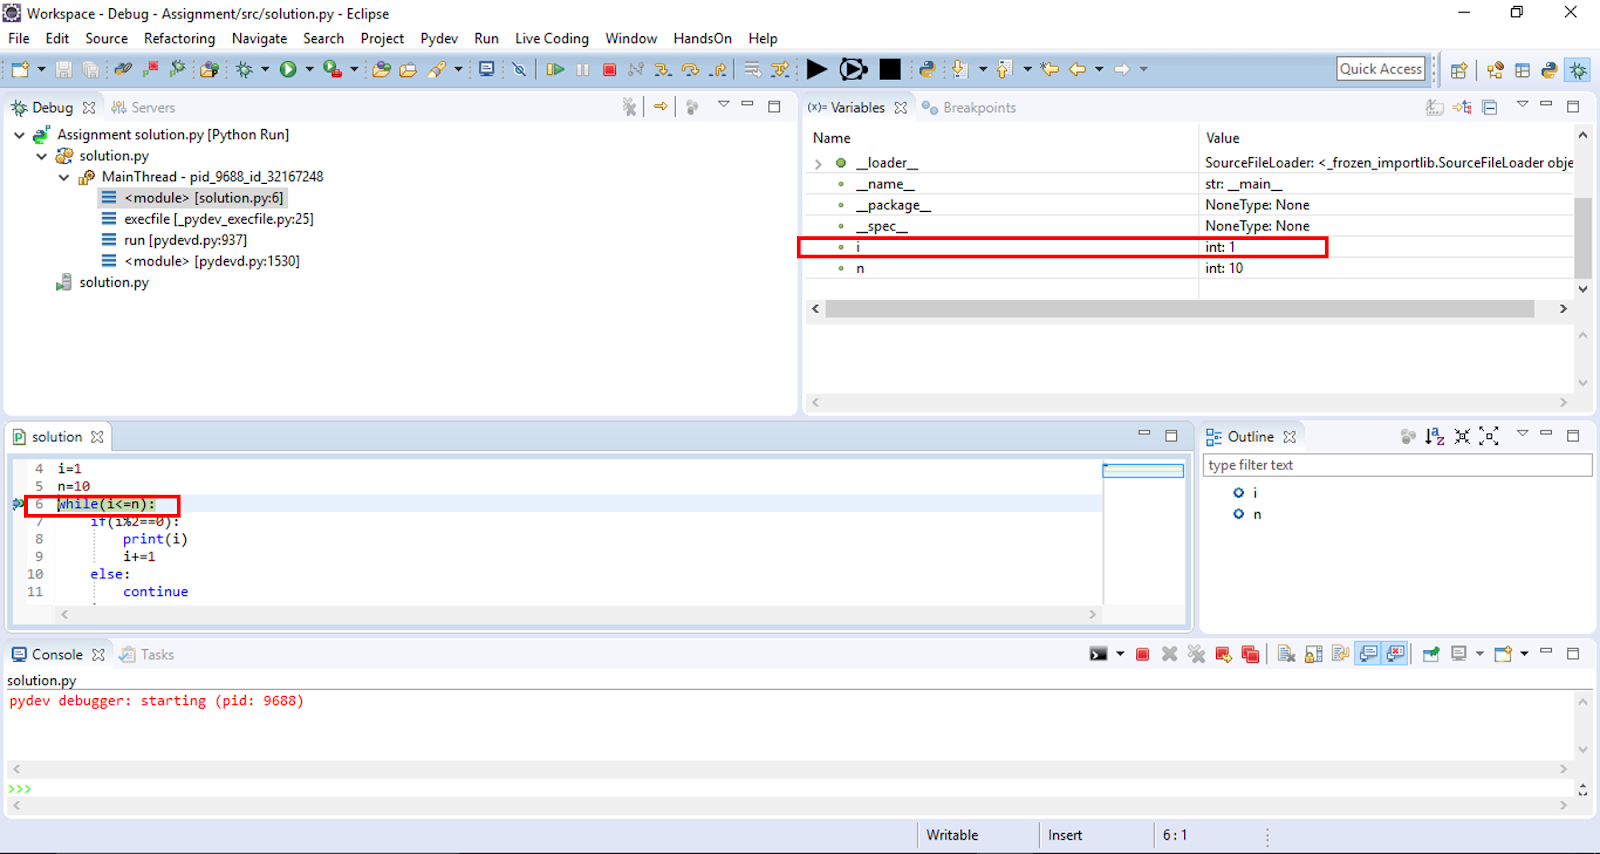Open the Refactoring menu
Viewport: 1600px width, 854px height.
(179, 38)
